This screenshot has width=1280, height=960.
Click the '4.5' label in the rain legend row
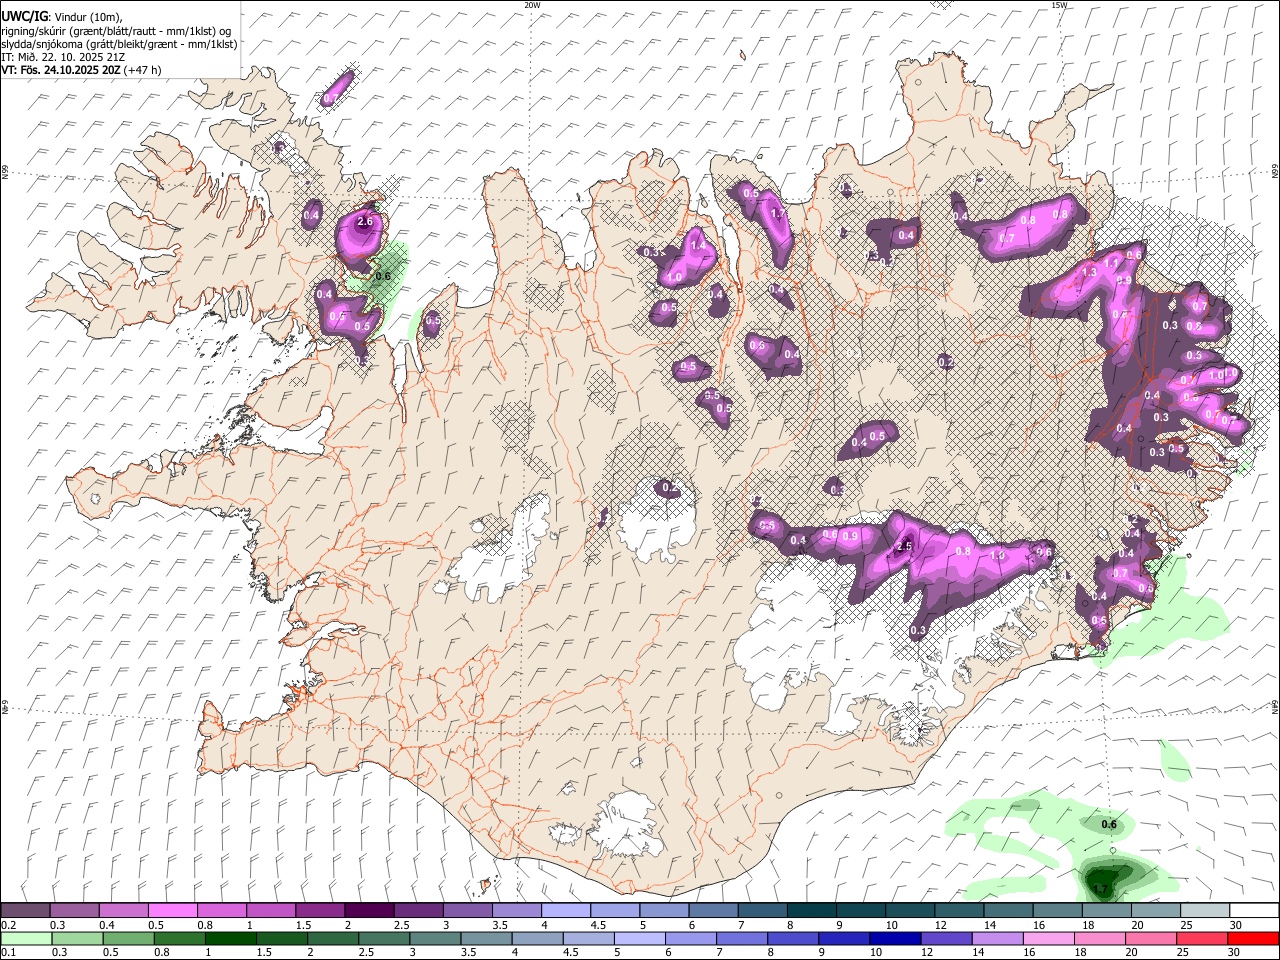[x=571, y=953]
